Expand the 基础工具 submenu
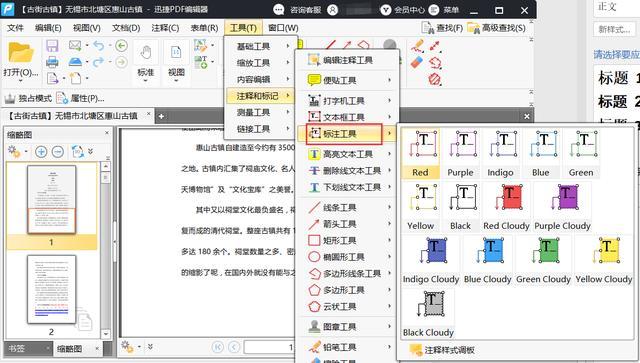The width and height of the screenshot is (640, 363). pyautogui.click(x=259, y=46)
